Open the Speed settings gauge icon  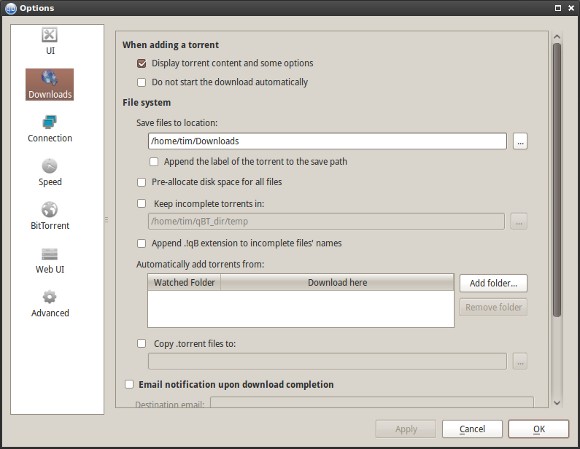[50, 166]
